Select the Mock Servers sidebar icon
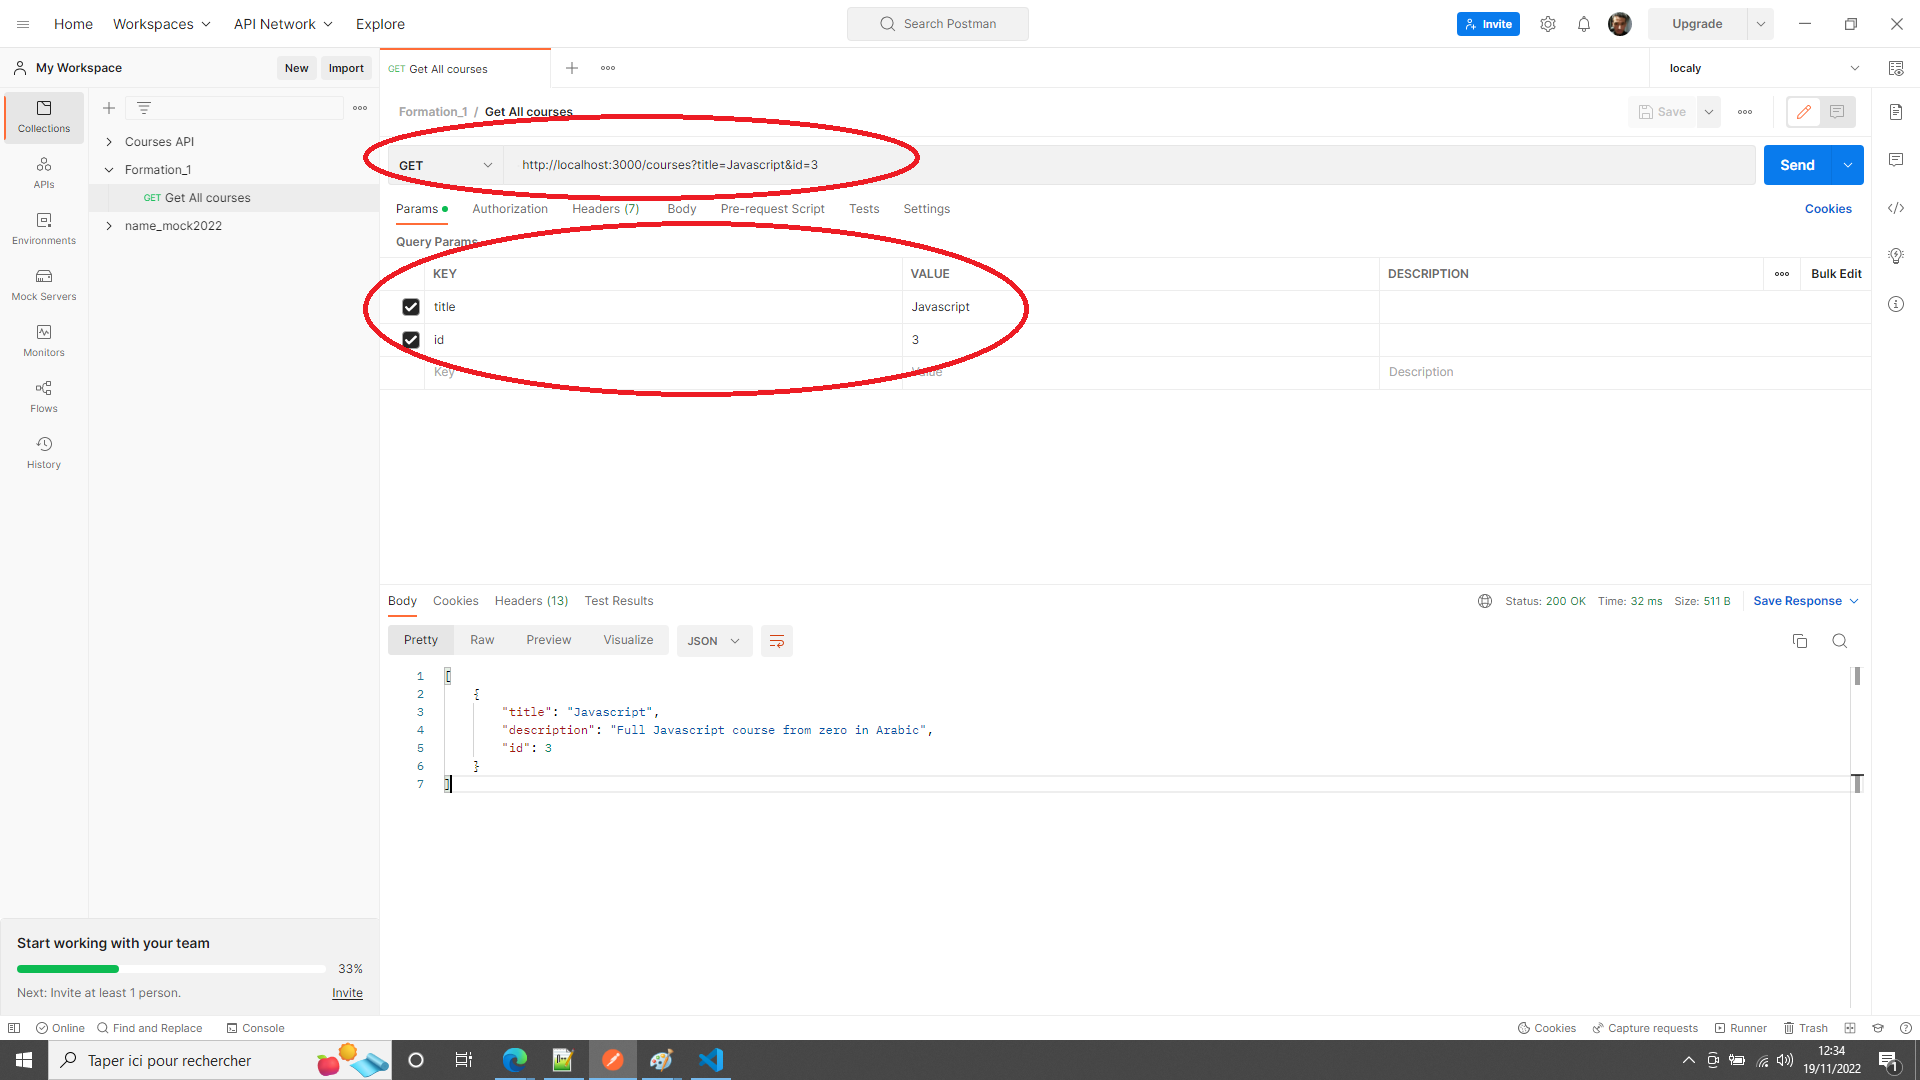This screenshot has height=1080, width=1920. point(43,284)
